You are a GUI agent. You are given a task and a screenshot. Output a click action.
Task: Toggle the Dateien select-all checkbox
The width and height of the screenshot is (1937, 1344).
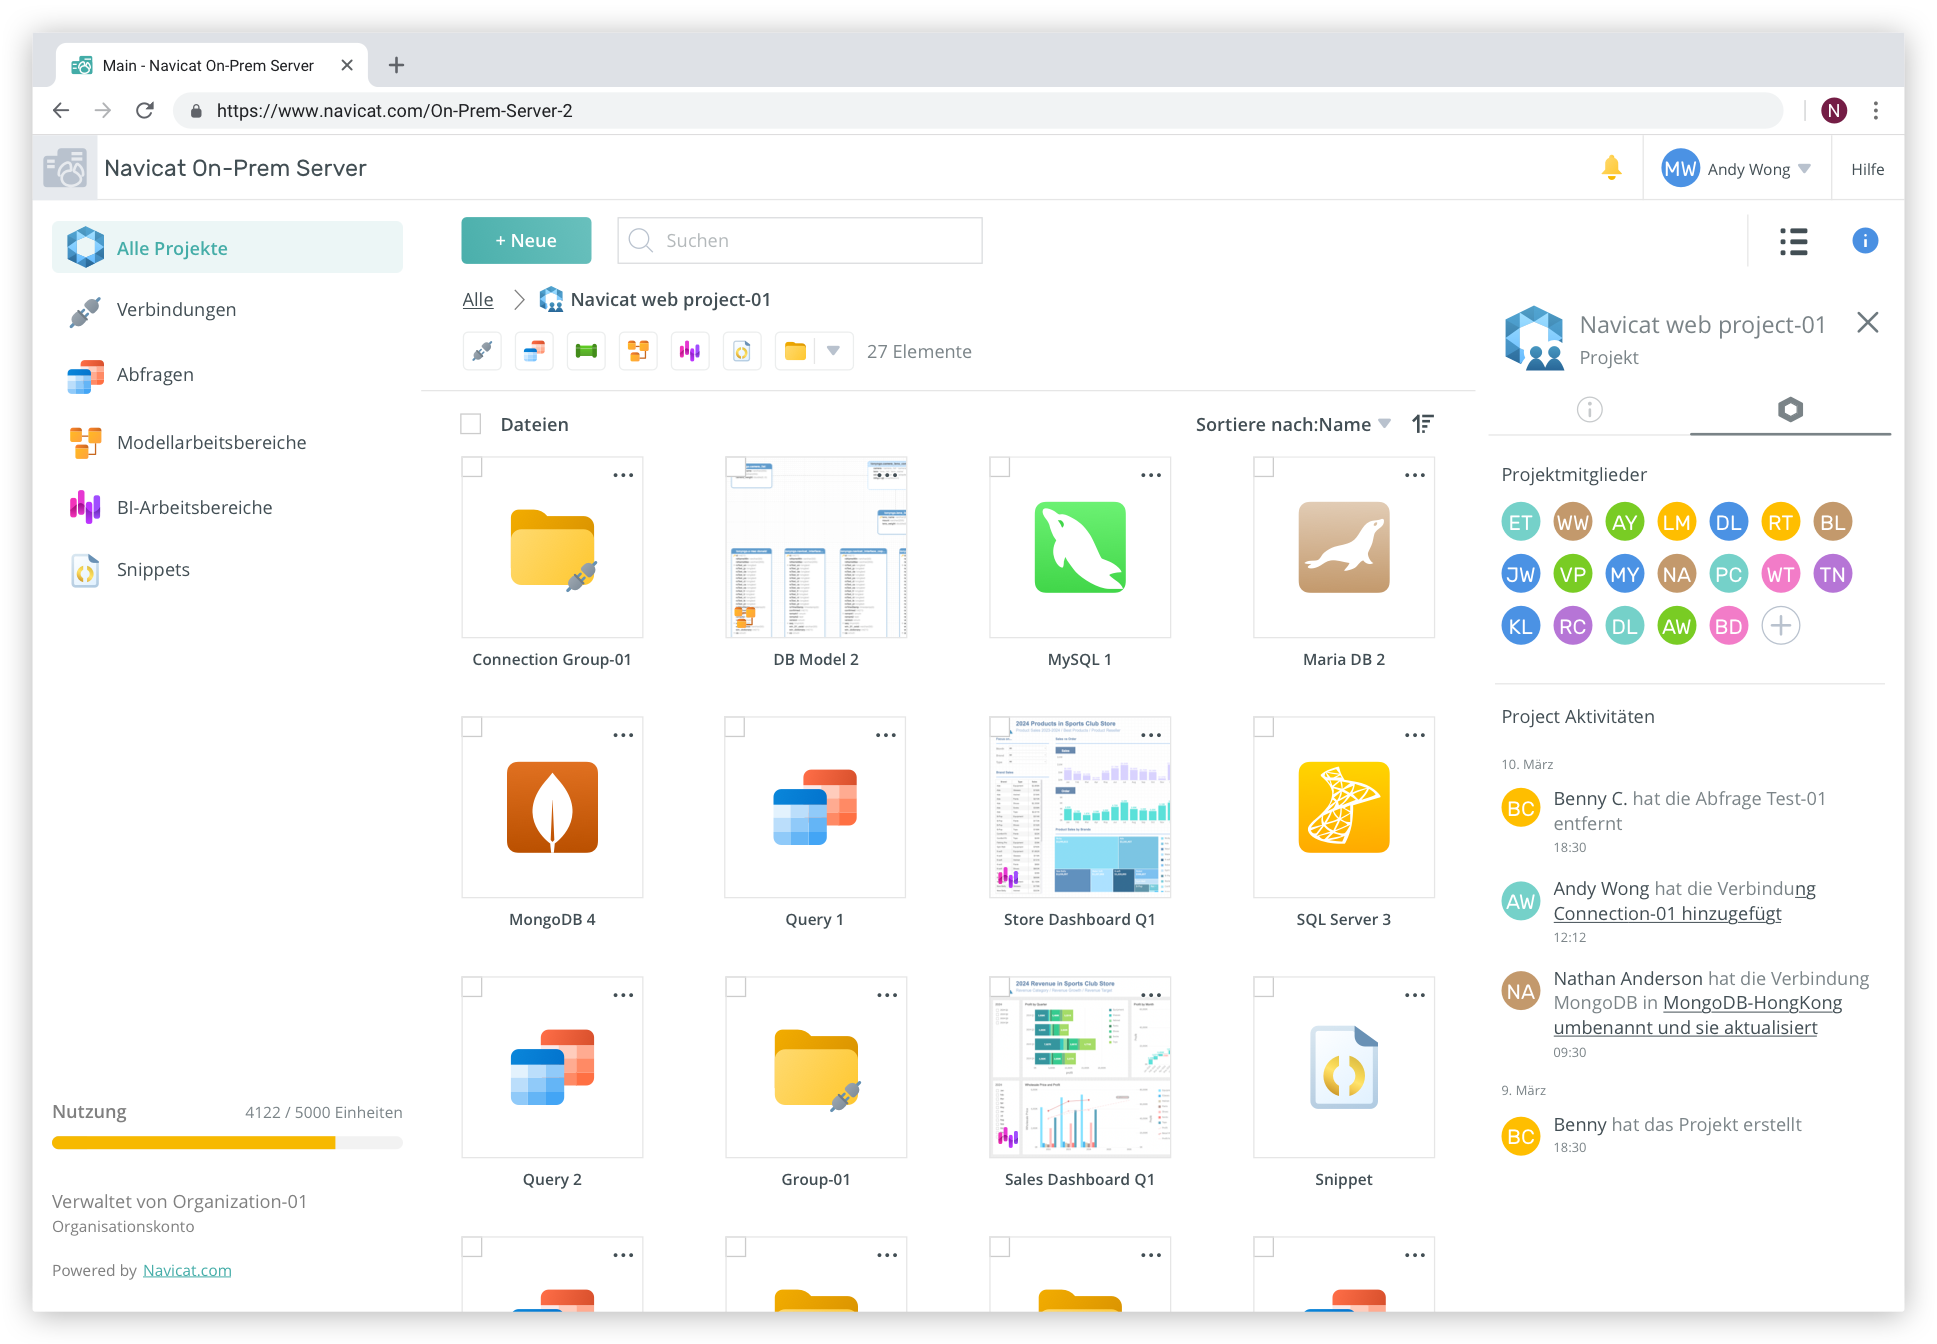471,424
